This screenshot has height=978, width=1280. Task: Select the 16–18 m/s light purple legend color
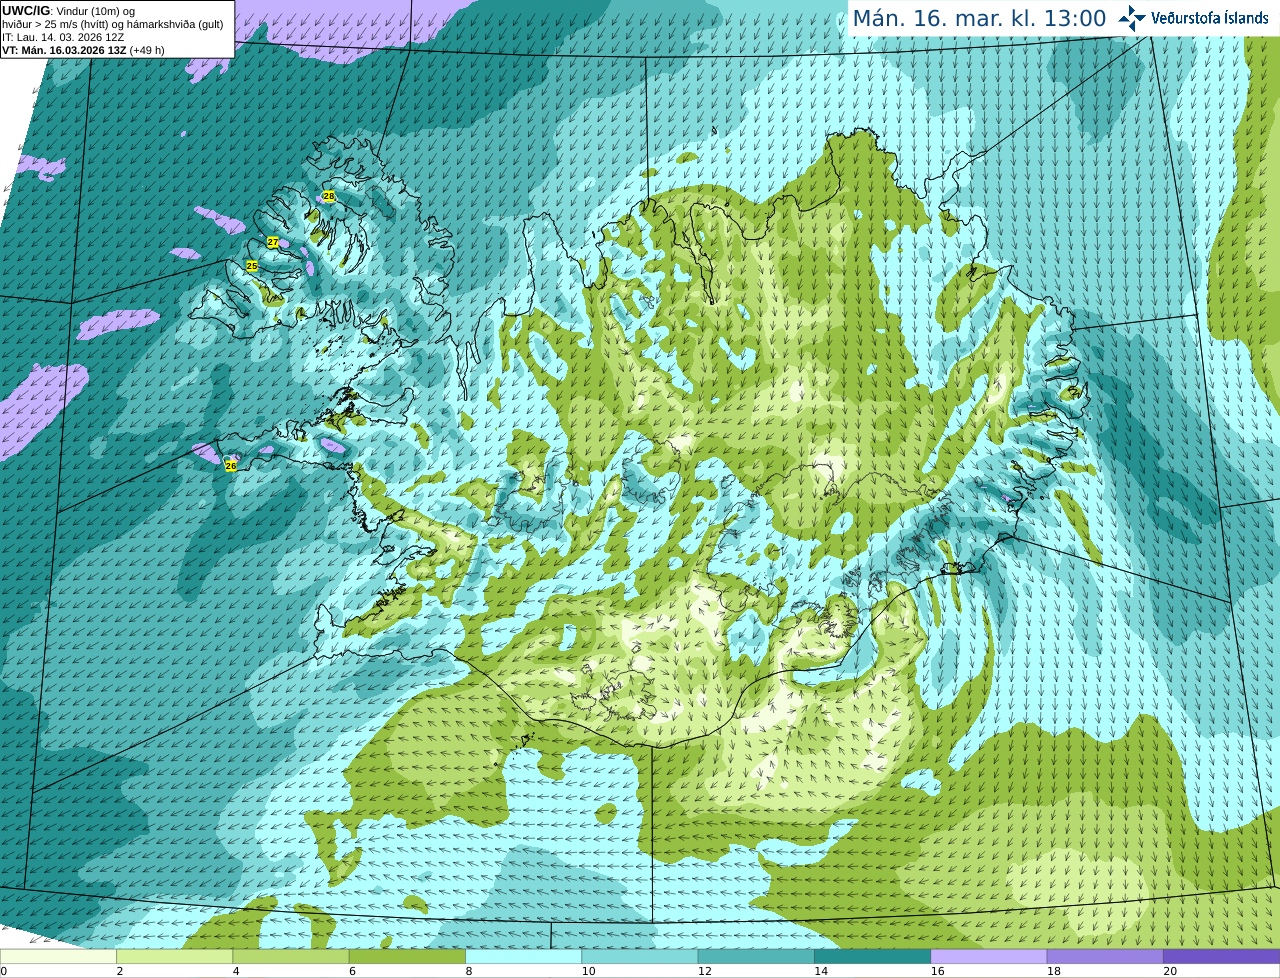988,957
